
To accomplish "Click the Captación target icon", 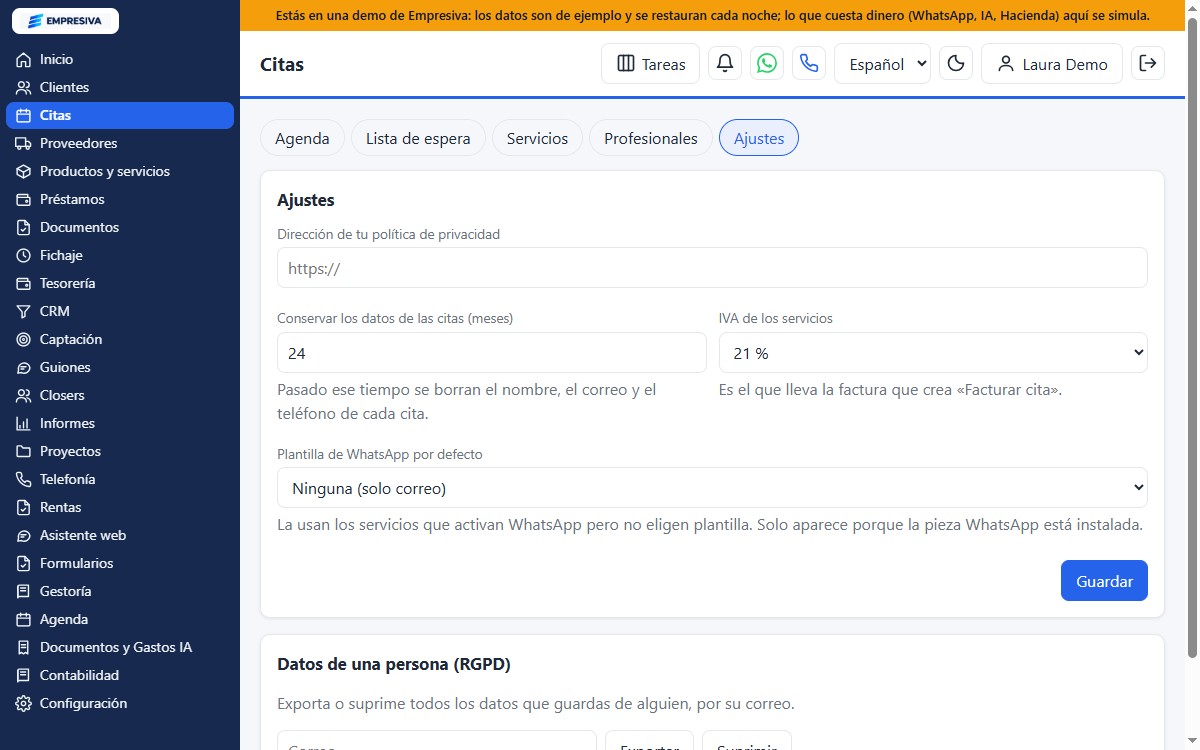I will pyautogui.click(x=24, y=340).
